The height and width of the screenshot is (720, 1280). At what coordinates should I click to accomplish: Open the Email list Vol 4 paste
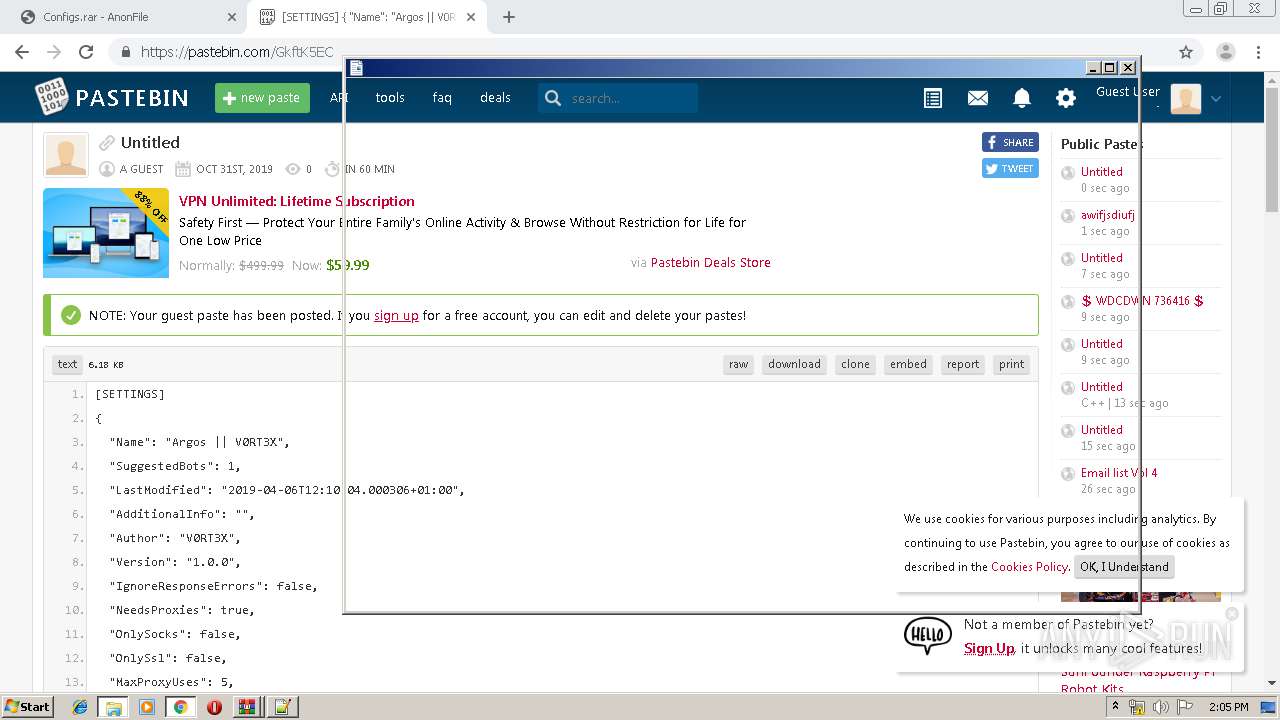1119,473
